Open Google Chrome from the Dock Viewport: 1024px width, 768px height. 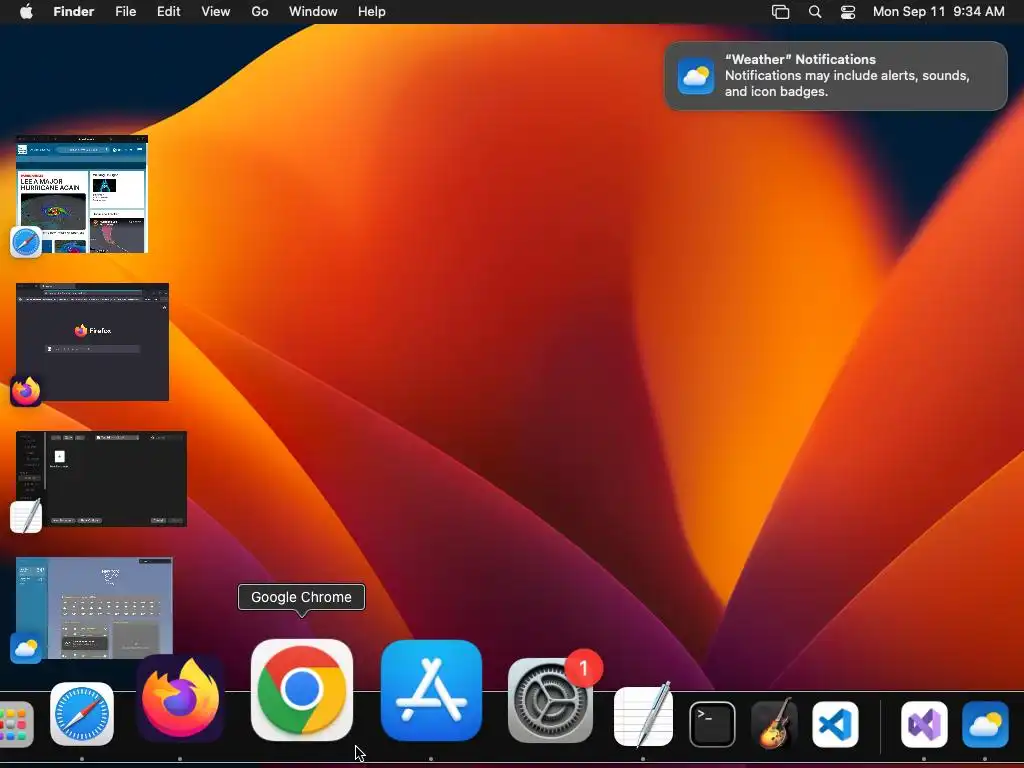pyautogui.click(x=302, y=690)
